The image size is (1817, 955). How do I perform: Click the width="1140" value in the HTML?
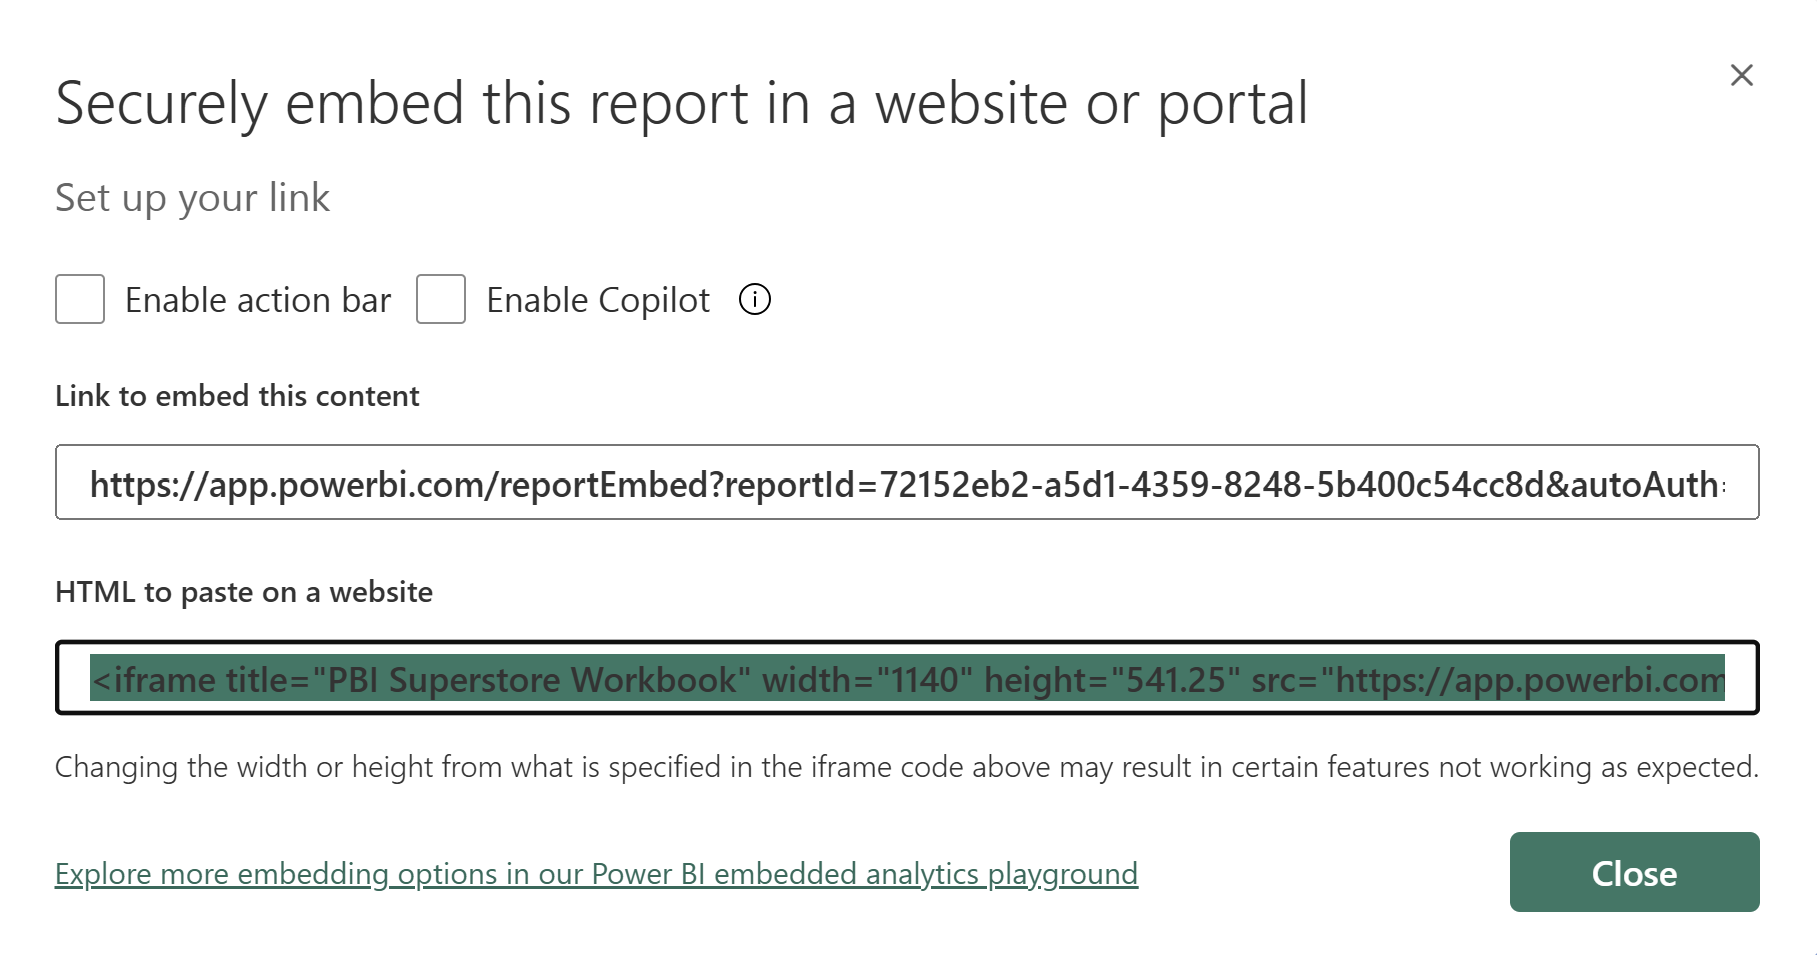(867, 680)
